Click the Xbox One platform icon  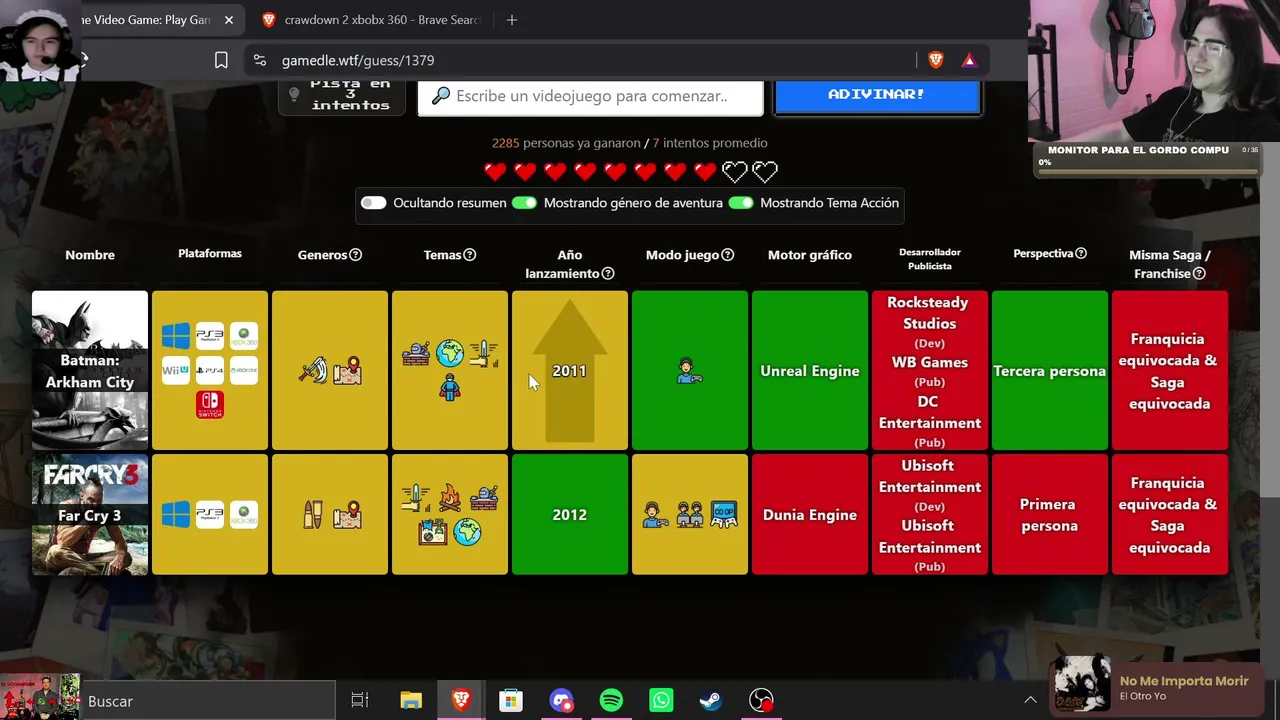click(x=244, y=370)
